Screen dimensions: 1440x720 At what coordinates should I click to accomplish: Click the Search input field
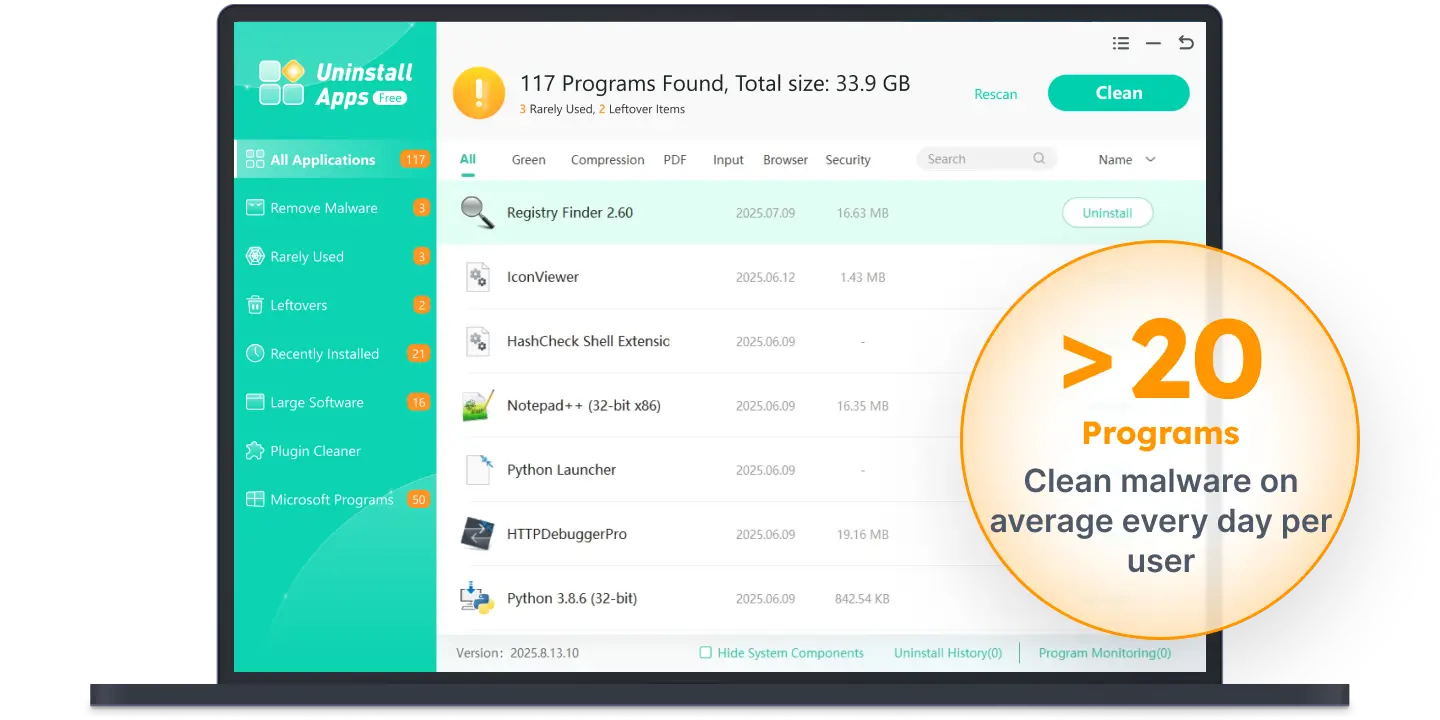point(987,159)
